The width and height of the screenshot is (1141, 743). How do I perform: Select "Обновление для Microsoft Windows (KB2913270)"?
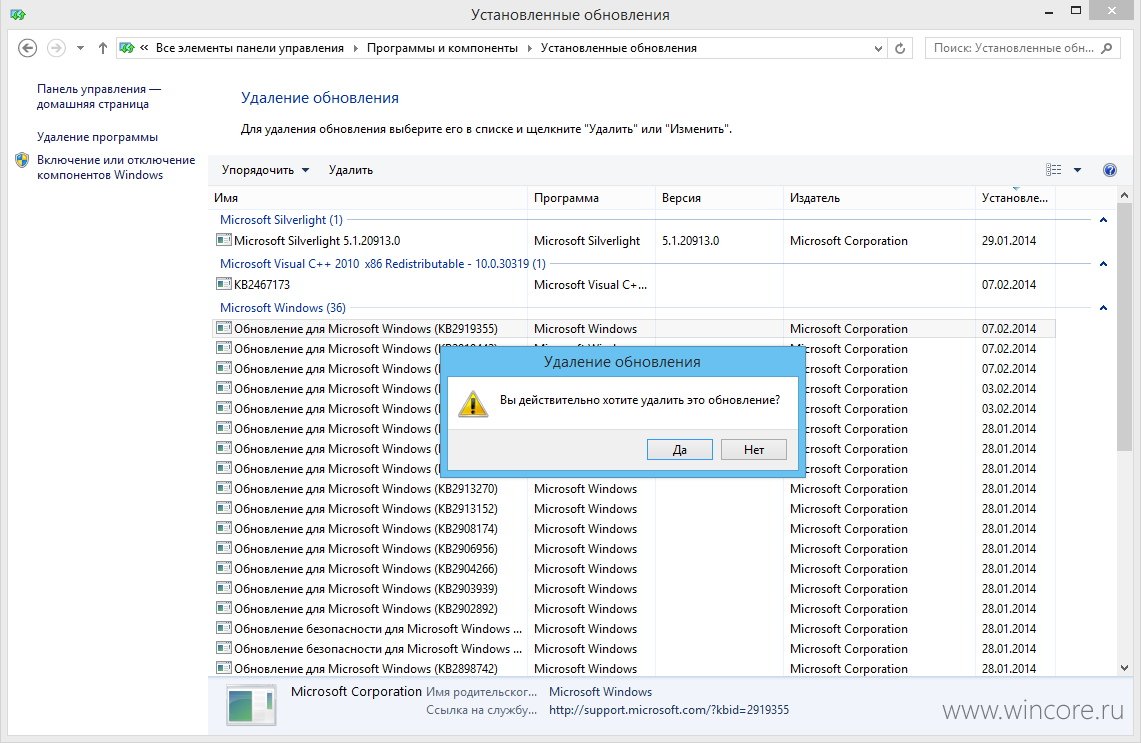(366, 489)
